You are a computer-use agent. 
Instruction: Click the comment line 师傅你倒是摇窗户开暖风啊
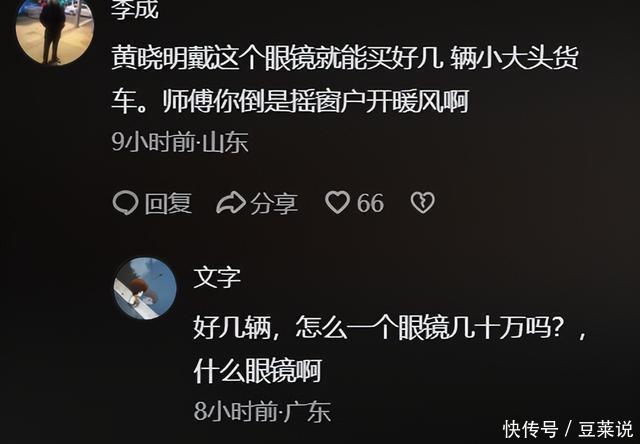[x=316, y=101]
